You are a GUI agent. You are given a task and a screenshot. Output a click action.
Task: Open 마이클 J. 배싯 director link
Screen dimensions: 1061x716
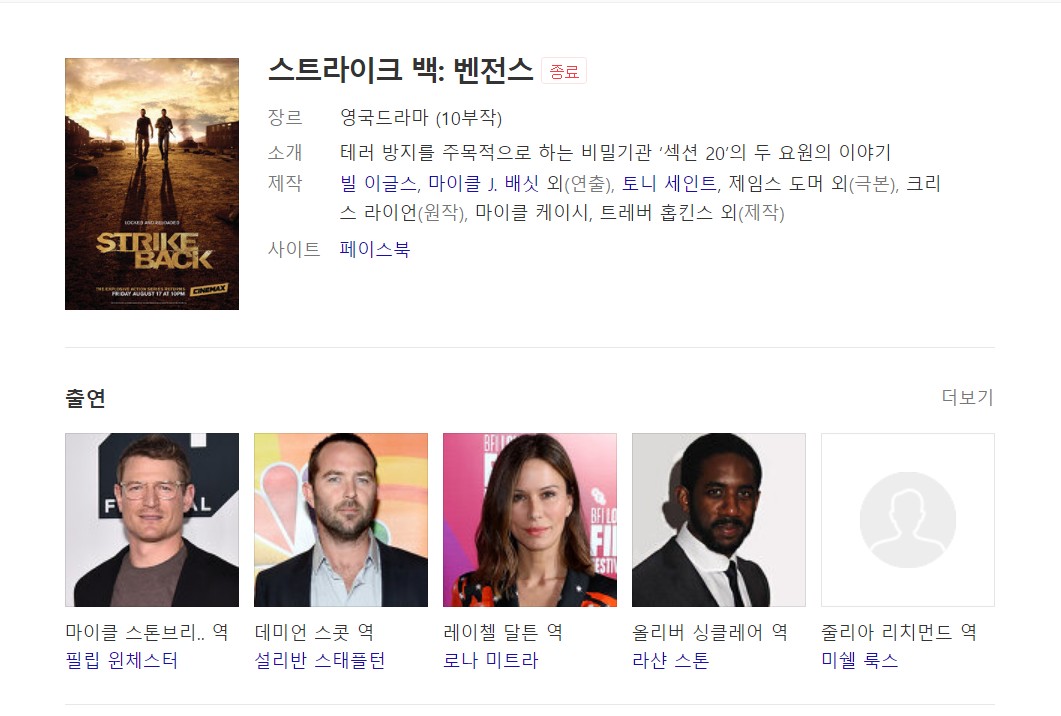pyautogui.click(x=483, y=183)
